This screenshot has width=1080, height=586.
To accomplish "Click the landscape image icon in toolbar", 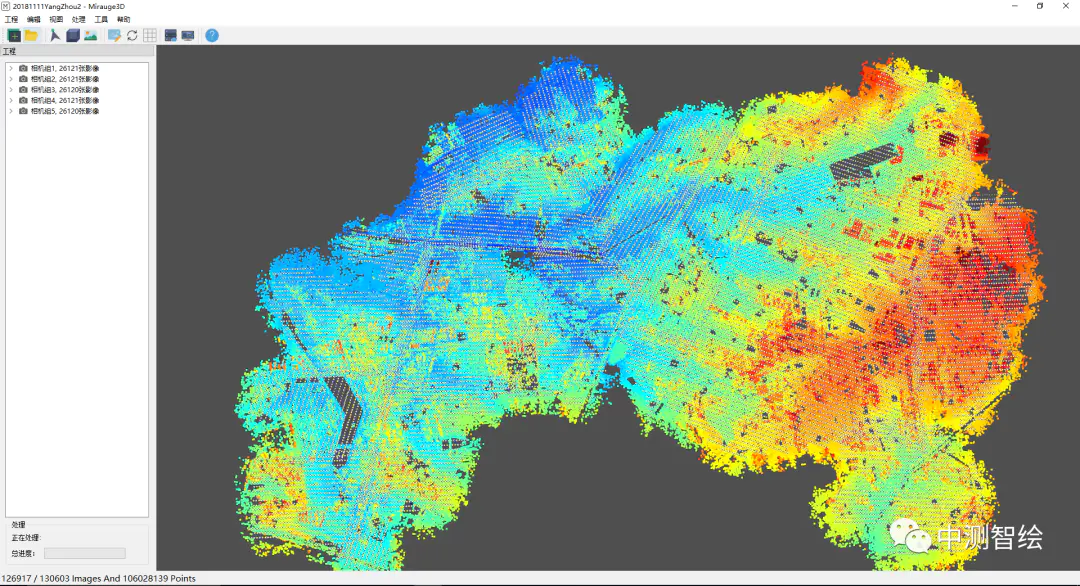I will tap(91, 35).
